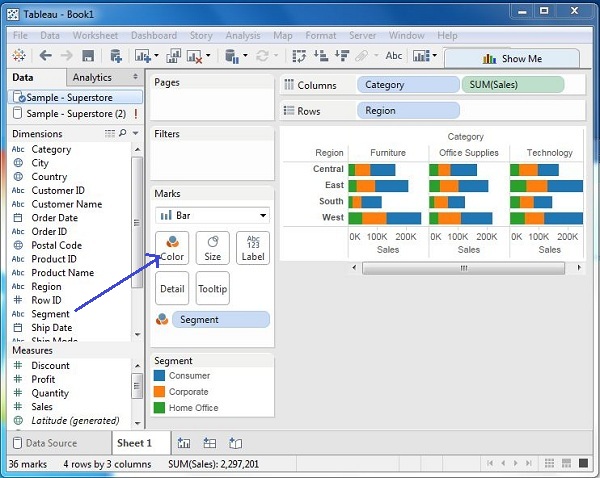This screenshot has width=600, height=478.
Task: Click the Show Me button
Action: coord(512,58)
